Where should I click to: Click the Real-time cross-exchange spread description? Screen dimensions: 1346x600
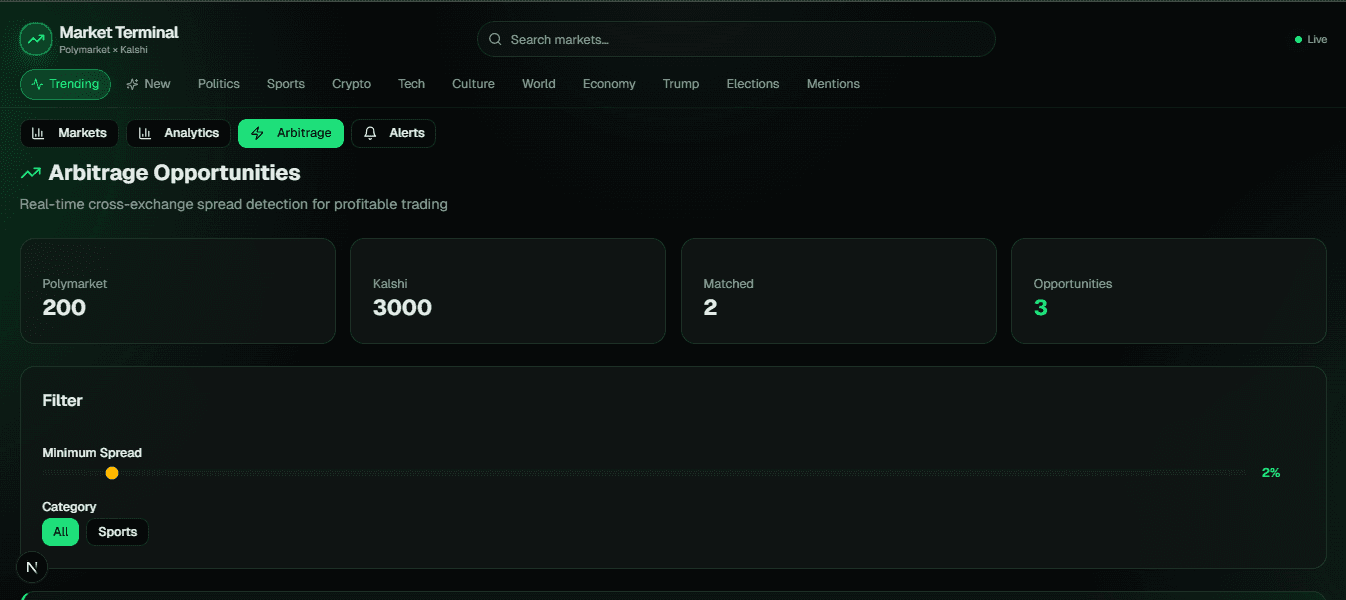point(234,204)
